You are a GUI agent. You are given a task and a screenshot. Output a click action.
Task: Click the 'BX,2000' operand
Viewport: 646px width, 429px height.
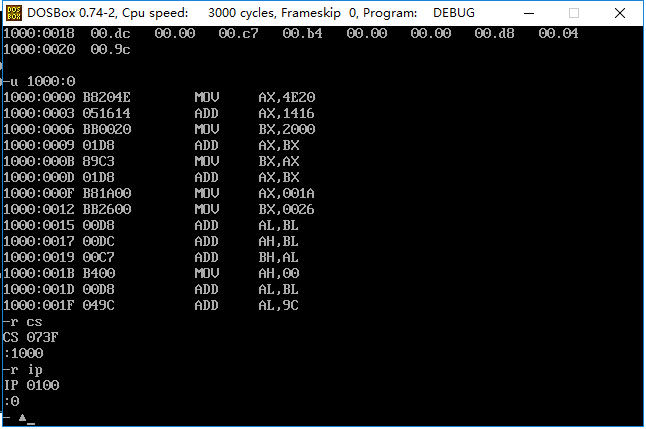(x=287, y=129)
